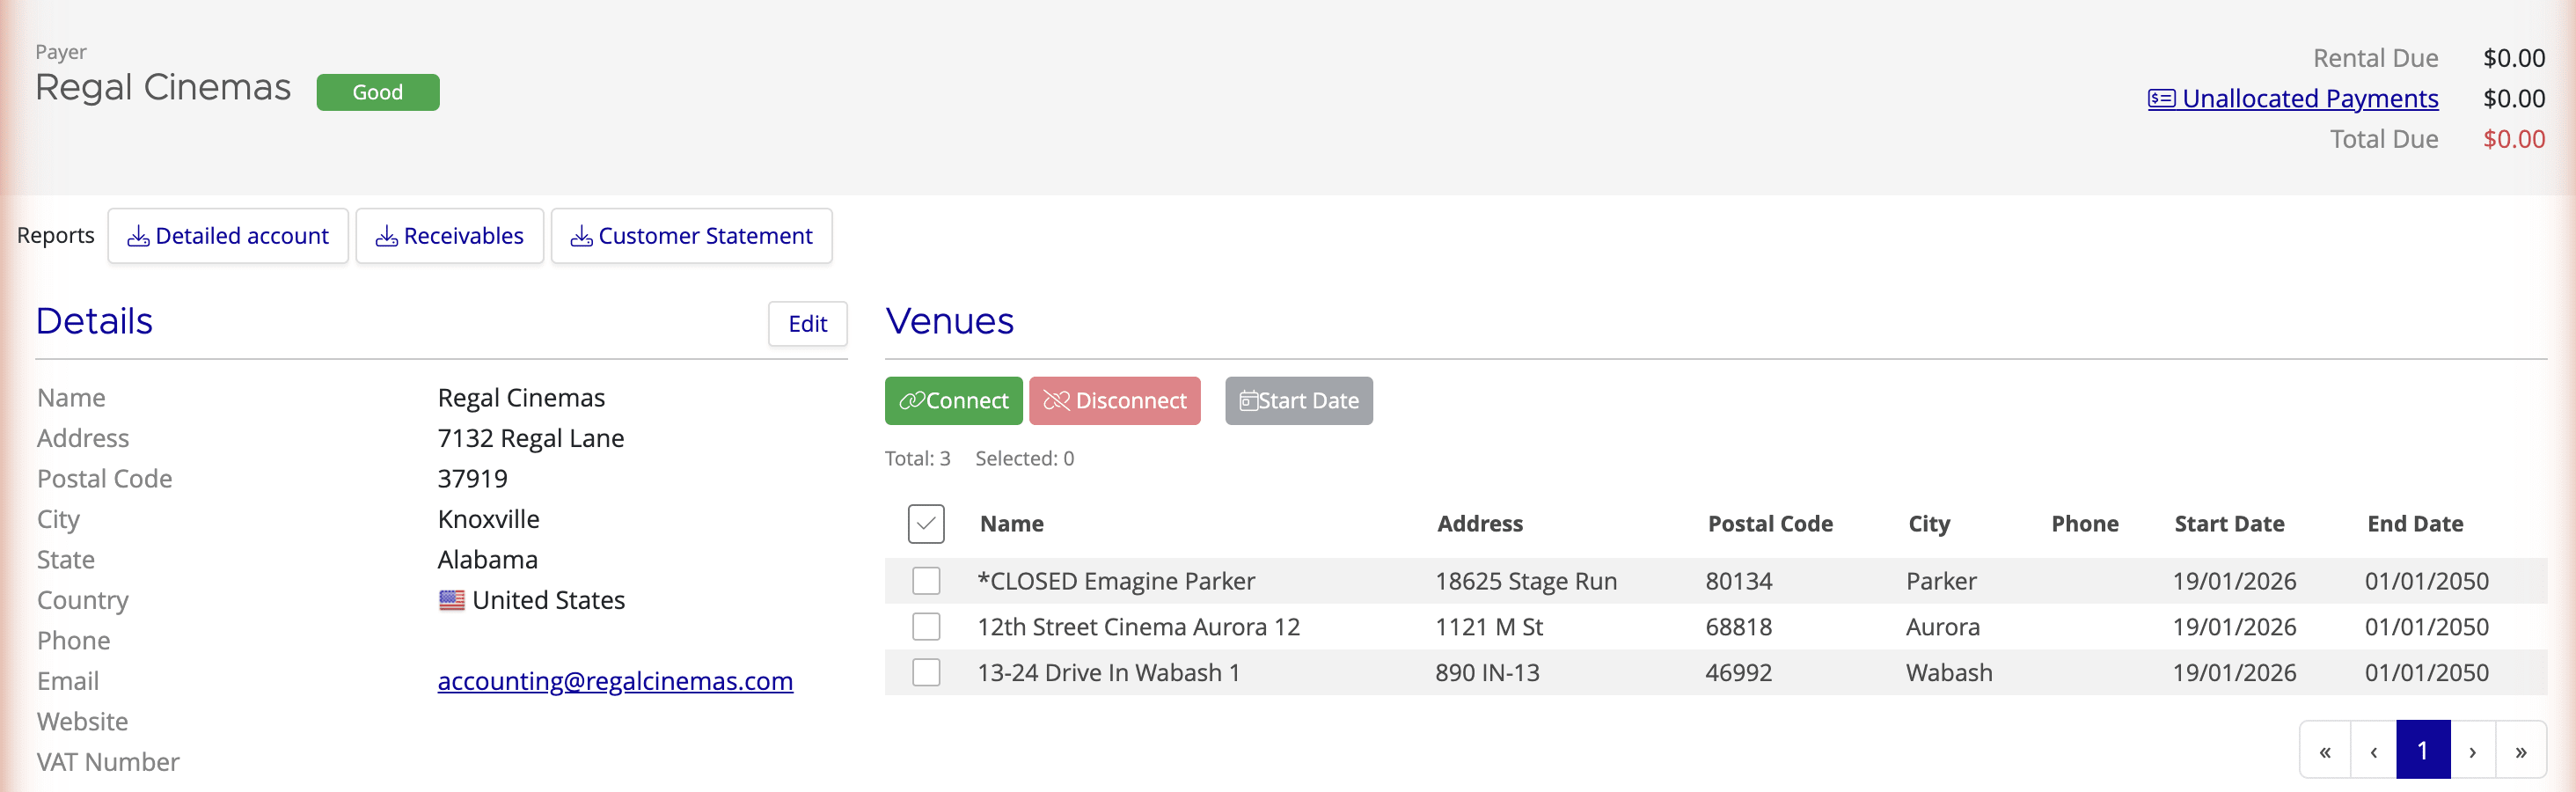The height and width of the screenshot is (792, 2576).
Task: Click the Good status badge
Action: point(378,91)
